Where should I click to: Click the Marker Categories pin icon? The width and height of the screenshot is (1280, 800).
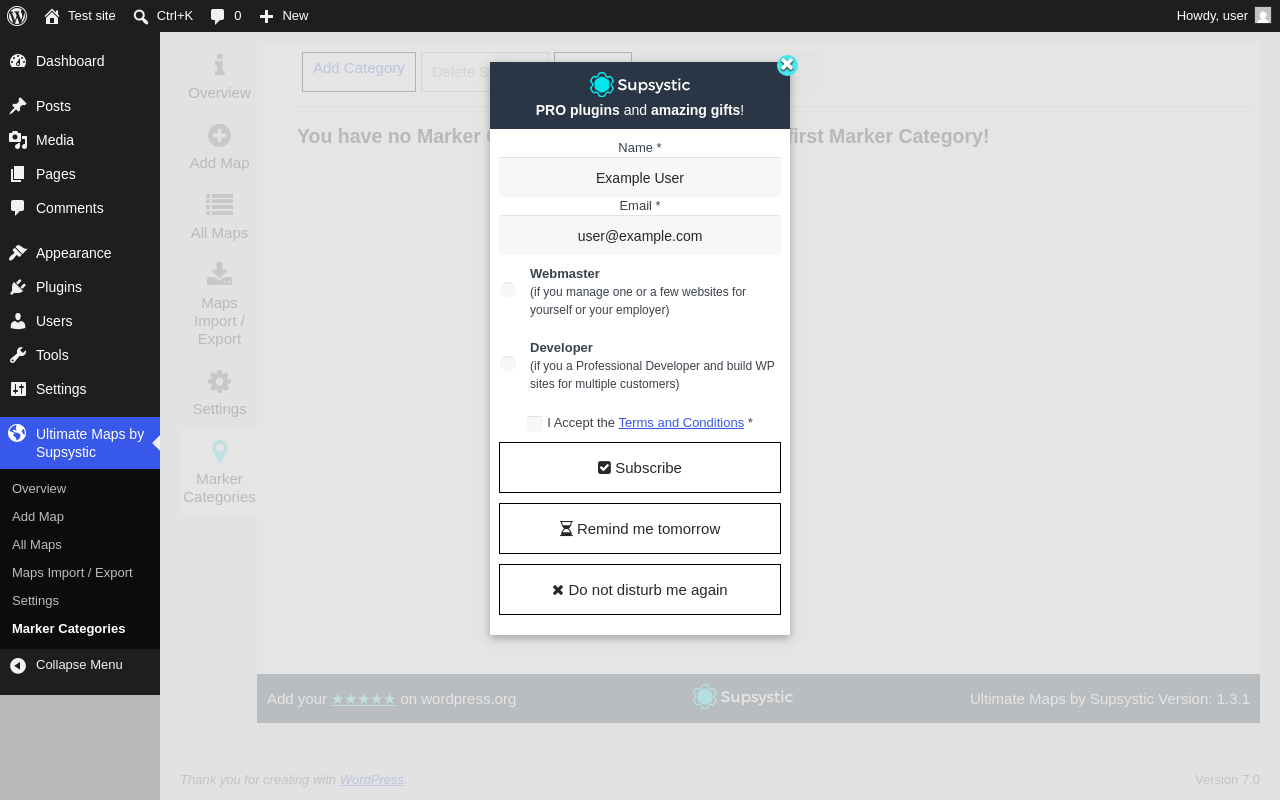click(x=219, y=451)
